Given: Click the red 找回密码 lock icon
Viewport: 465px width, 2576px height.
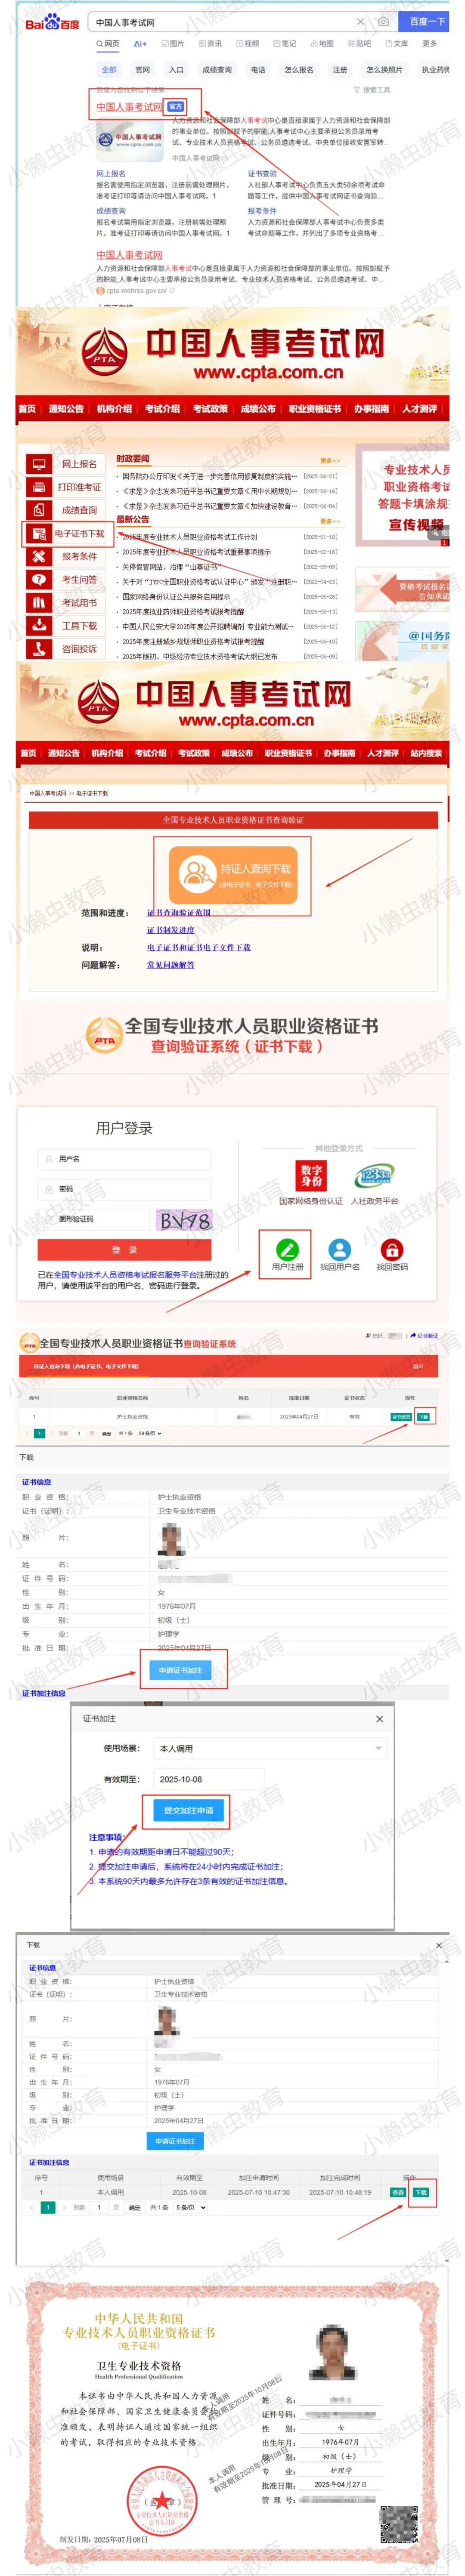Looking at the screenshot, I should [392, 1249].
